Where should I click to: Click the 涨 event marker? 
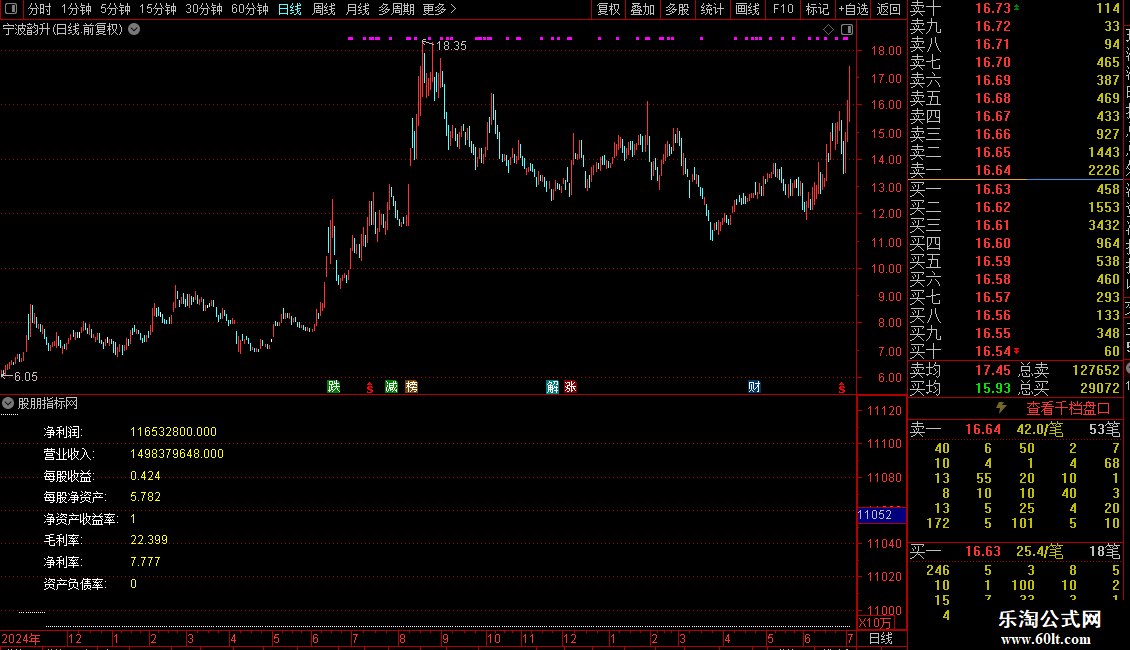(x=571, y=387)
